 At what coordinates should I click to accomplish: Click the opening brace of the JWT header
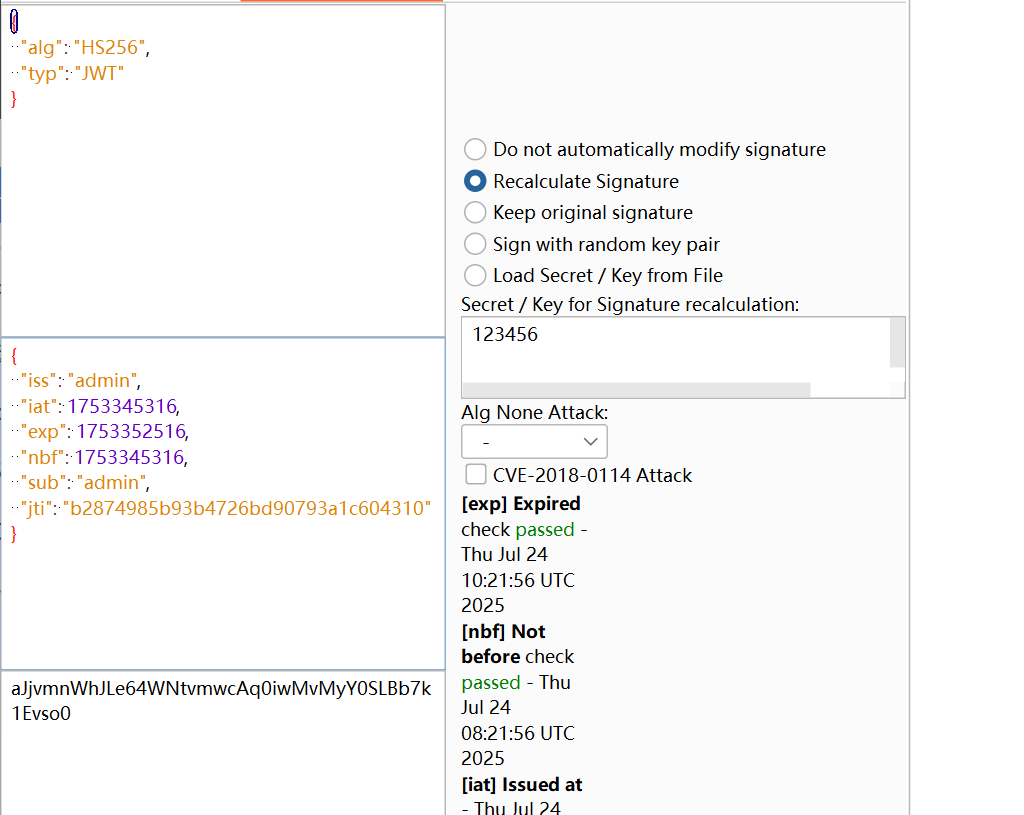(14, 20)
